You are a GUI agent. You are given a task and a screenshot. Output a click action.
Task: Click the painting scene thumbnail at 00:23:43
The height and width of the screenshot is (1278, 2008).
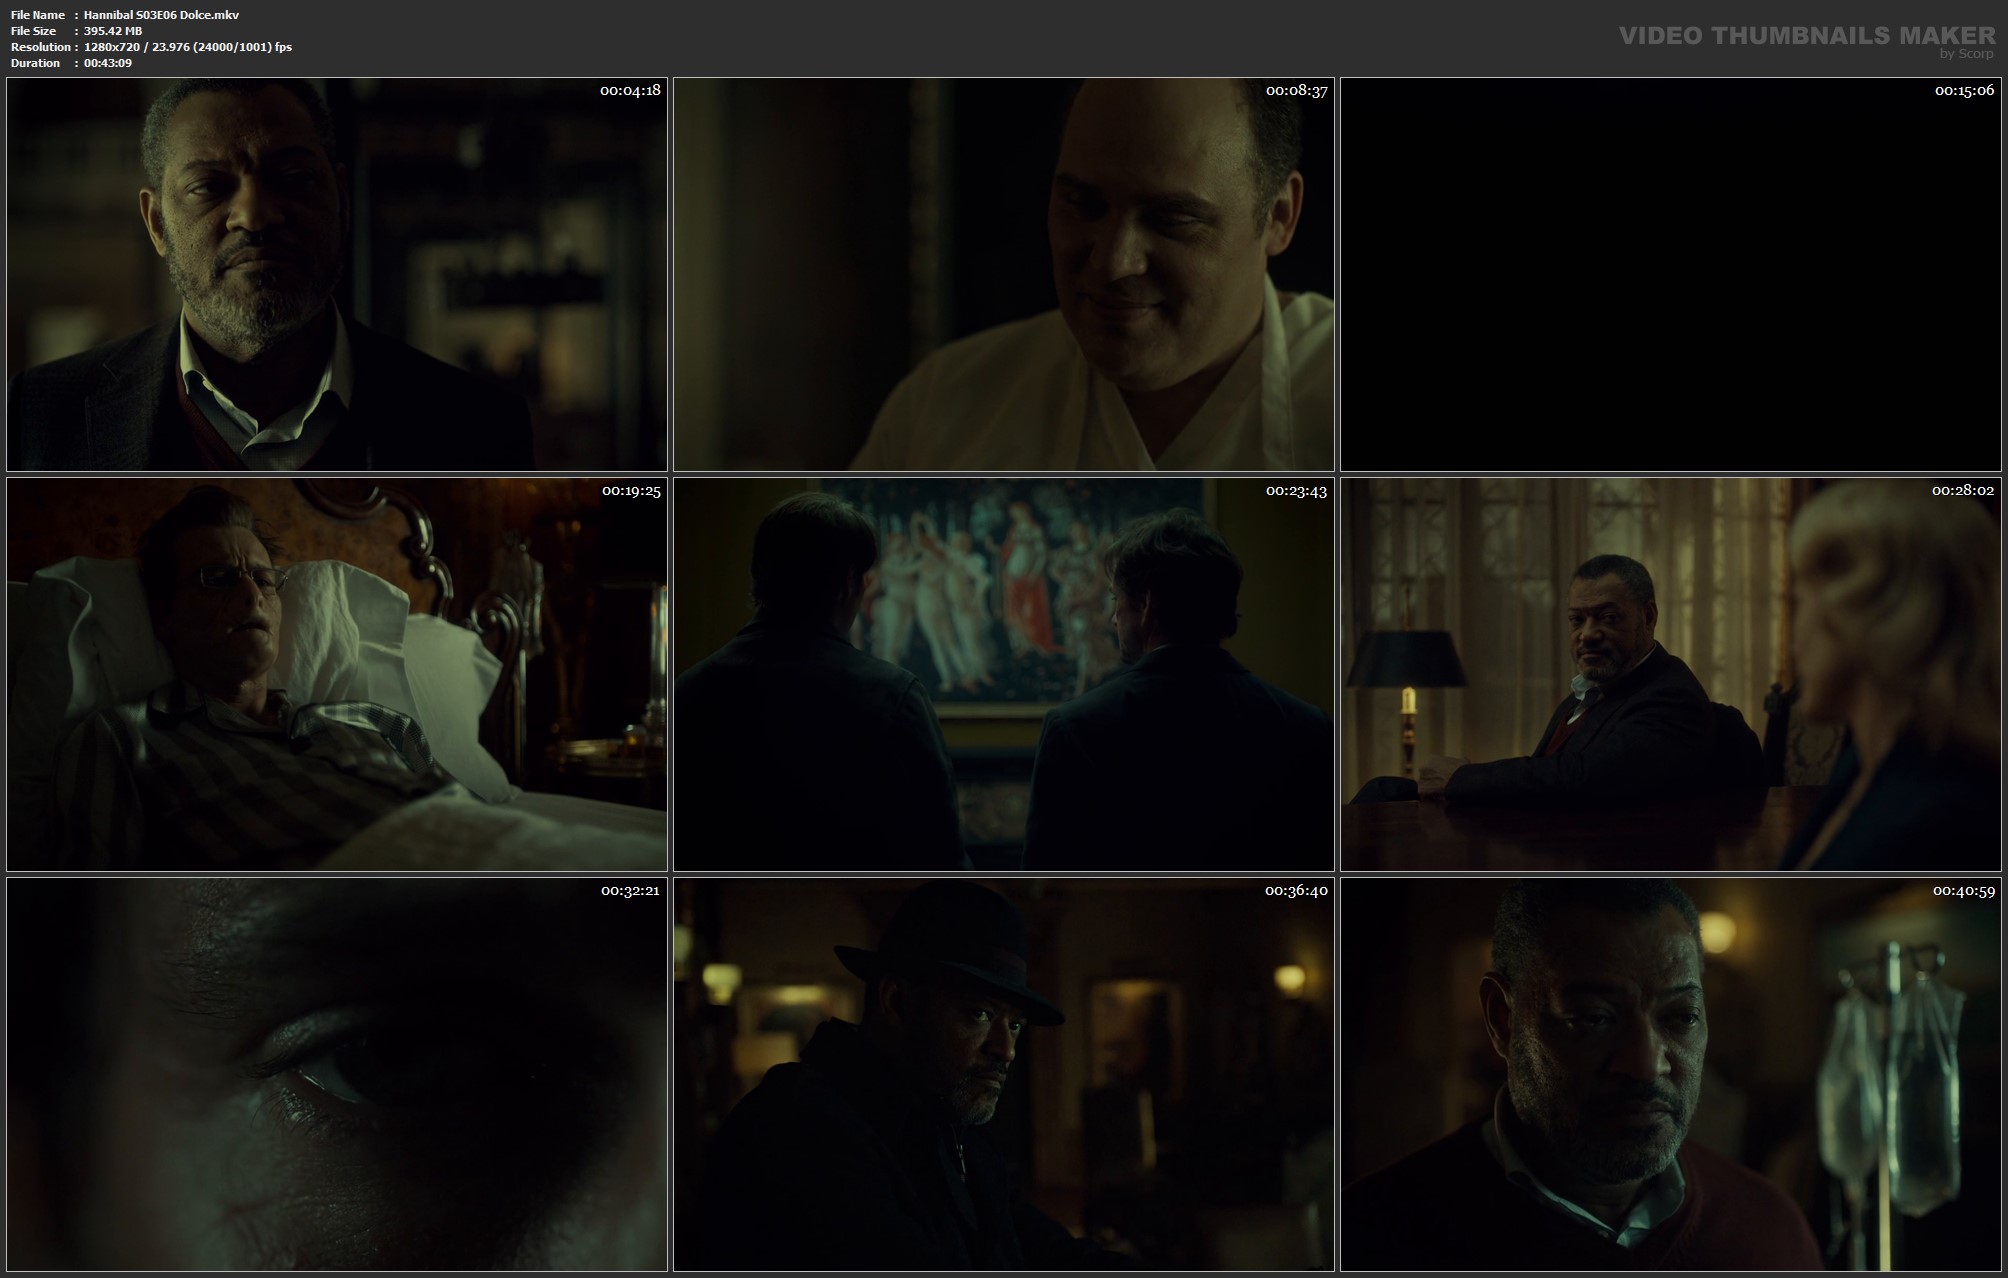(1003, 674)
